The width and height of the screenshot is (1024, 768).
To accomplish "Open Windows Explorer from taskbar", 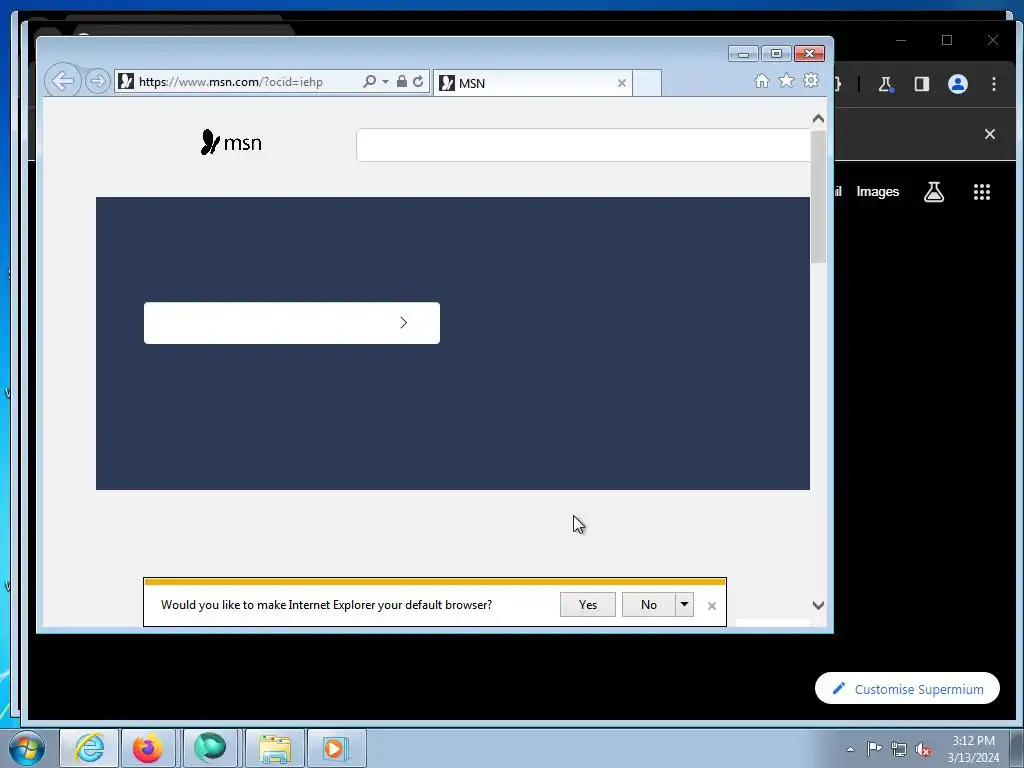I will pyautogui.click(x=275, y=748).
